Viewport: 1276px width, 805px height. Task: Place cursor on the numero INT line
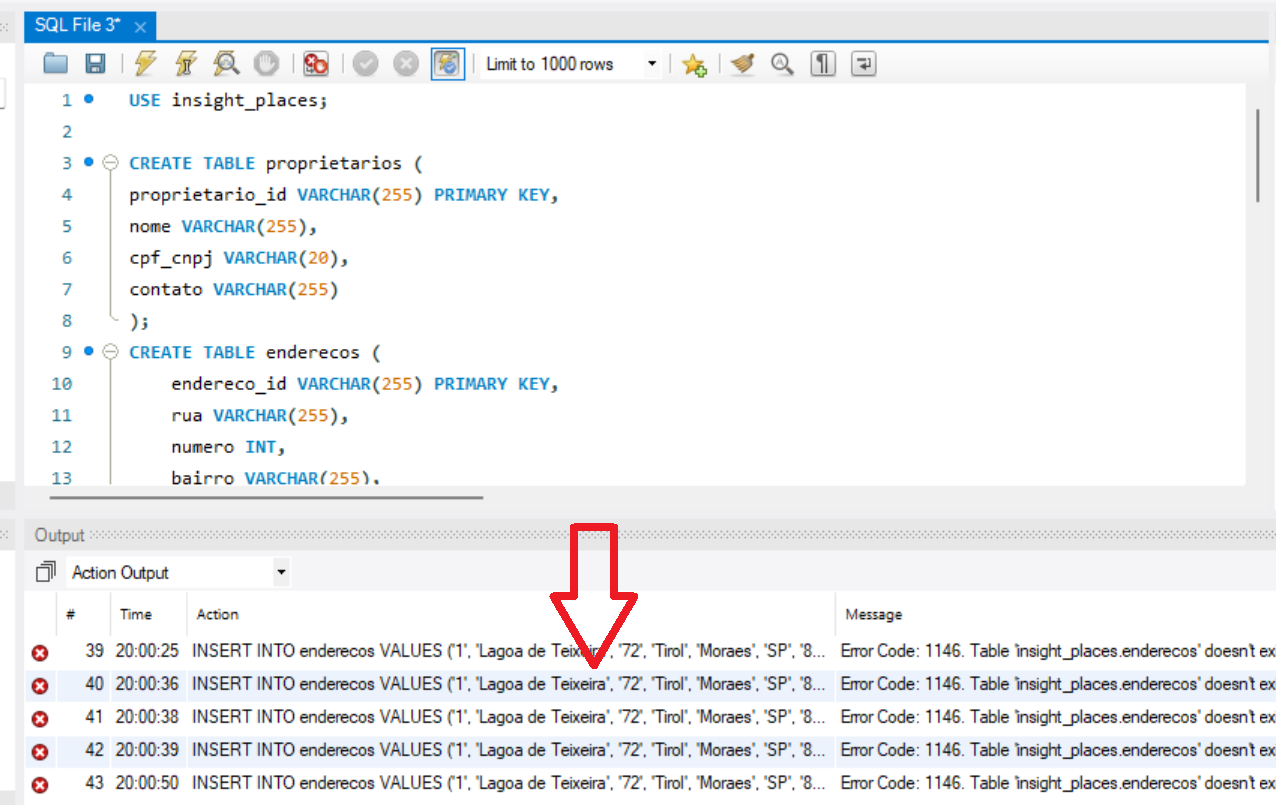pyautogui.click(x=228, y=447)
